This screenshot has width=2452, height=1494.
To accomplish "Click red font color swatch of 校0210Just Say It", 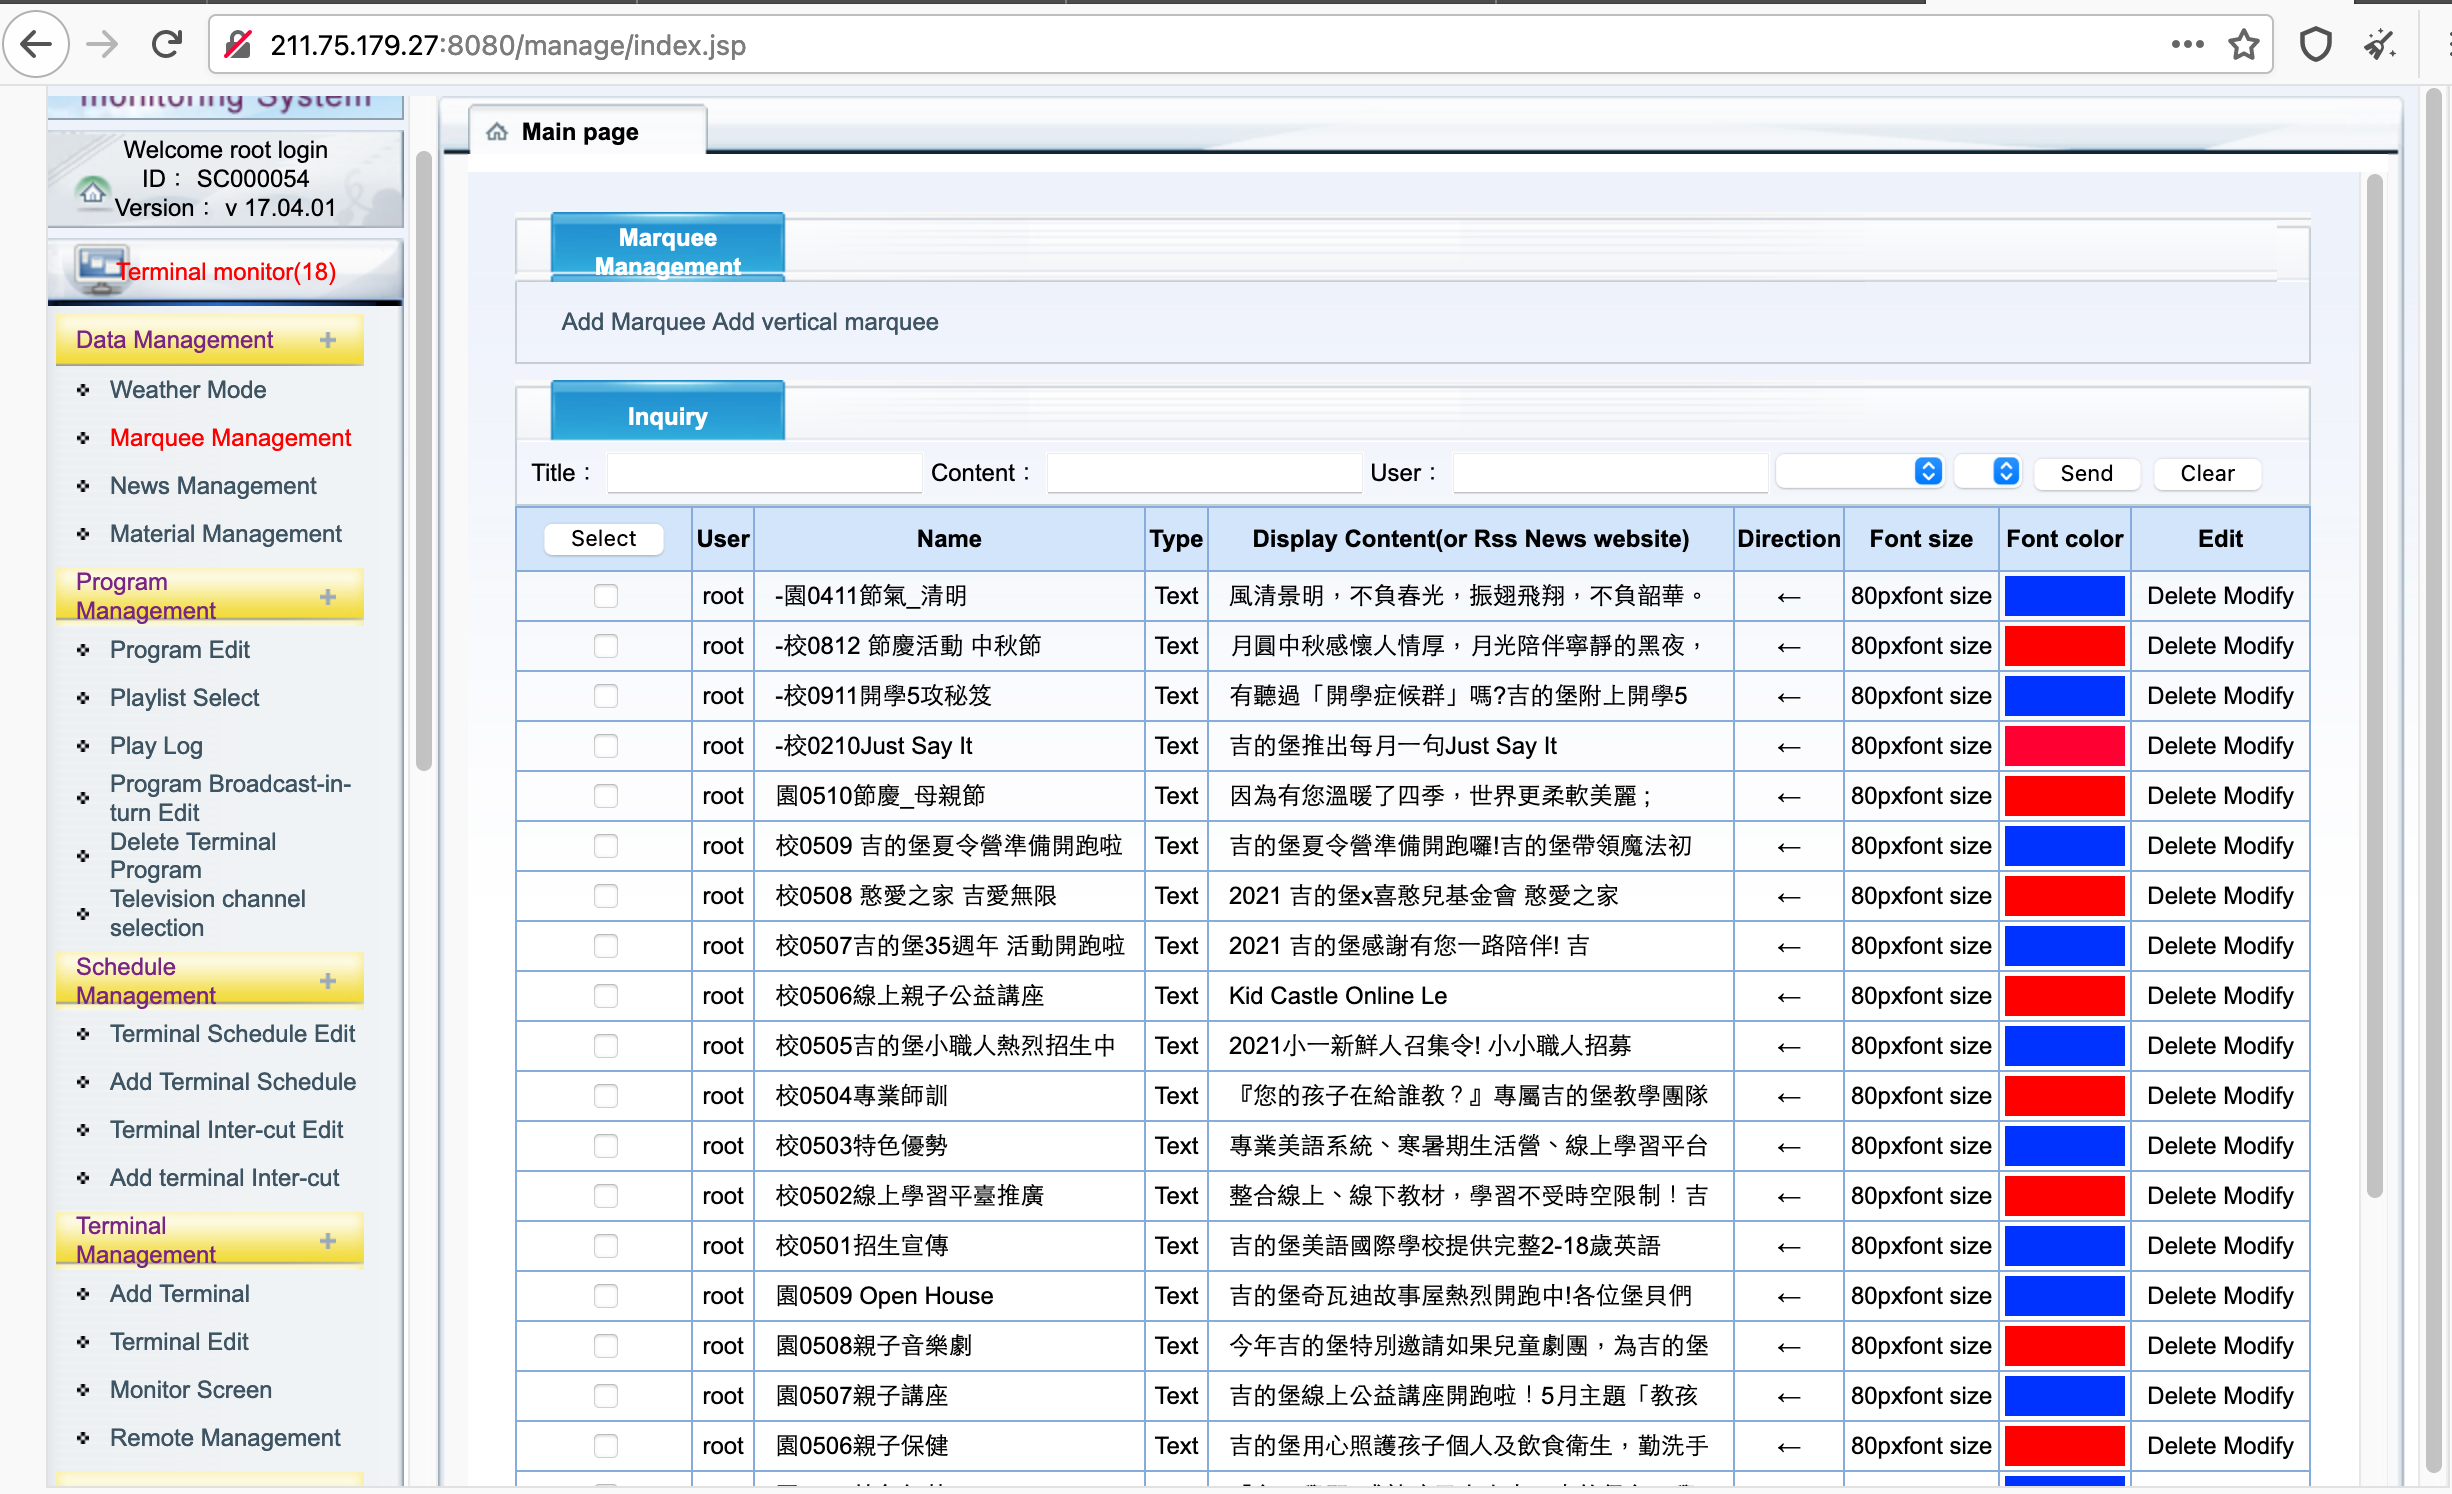I will [x=2065, y=746].
